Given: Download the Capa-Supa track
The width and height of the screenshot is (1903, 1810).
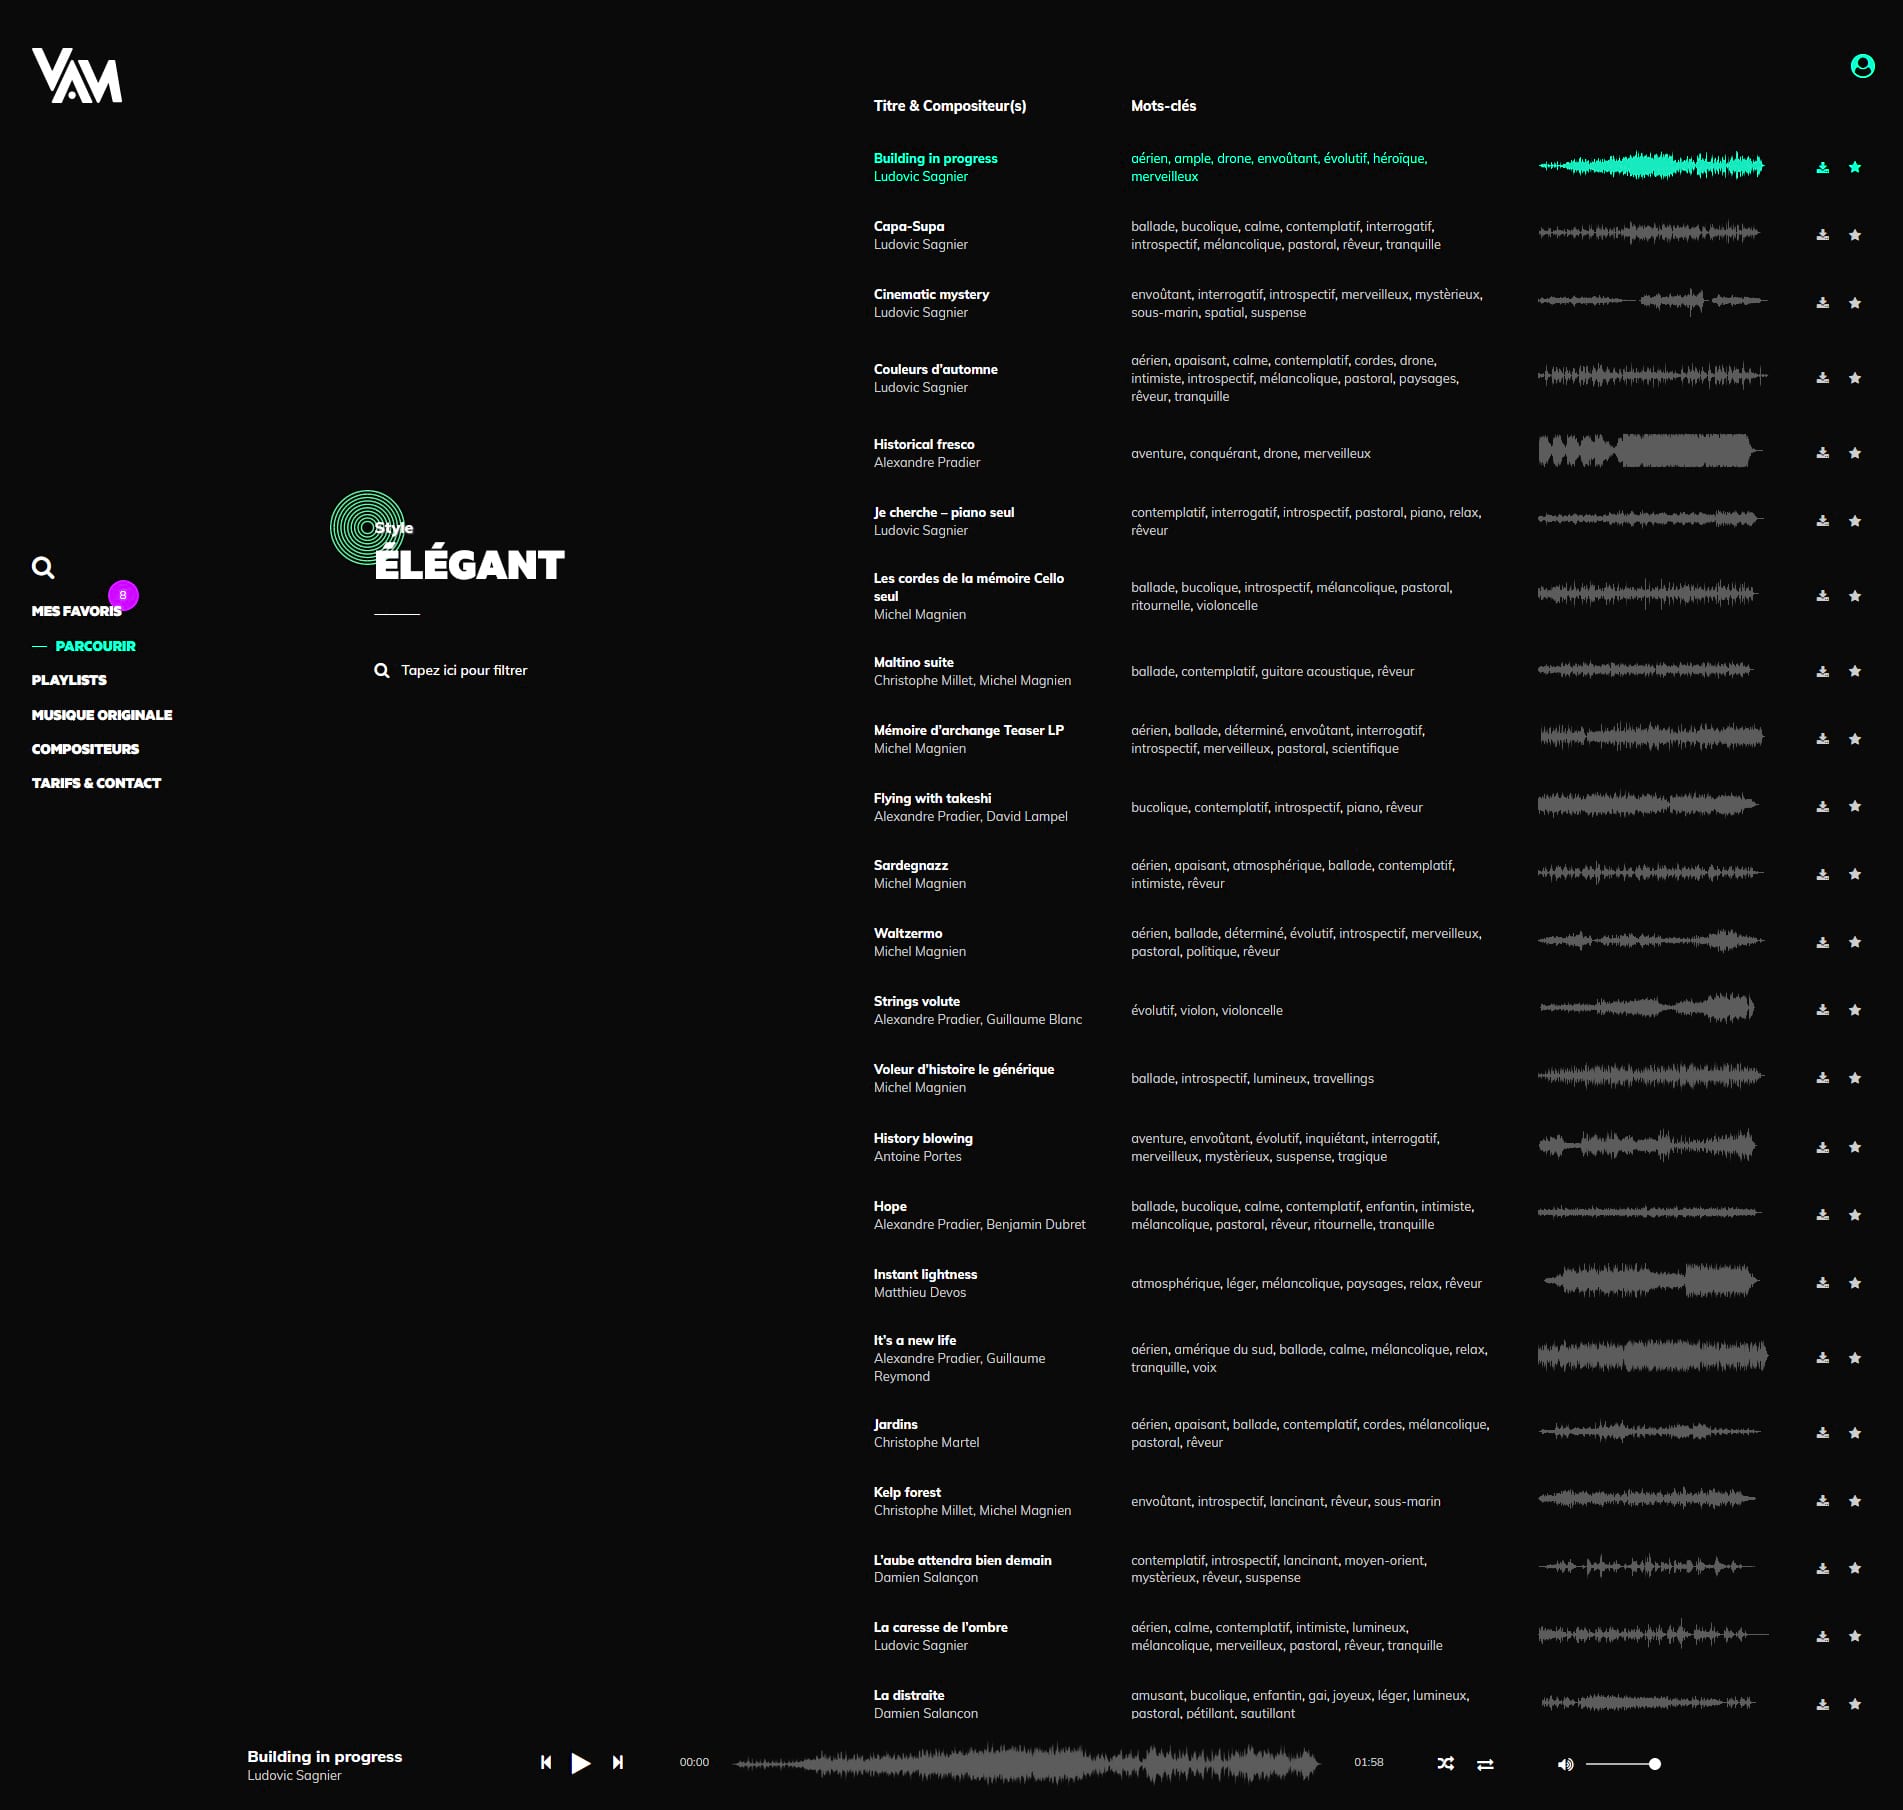Looking at the screenshot, I should [x=1822, y=235].
